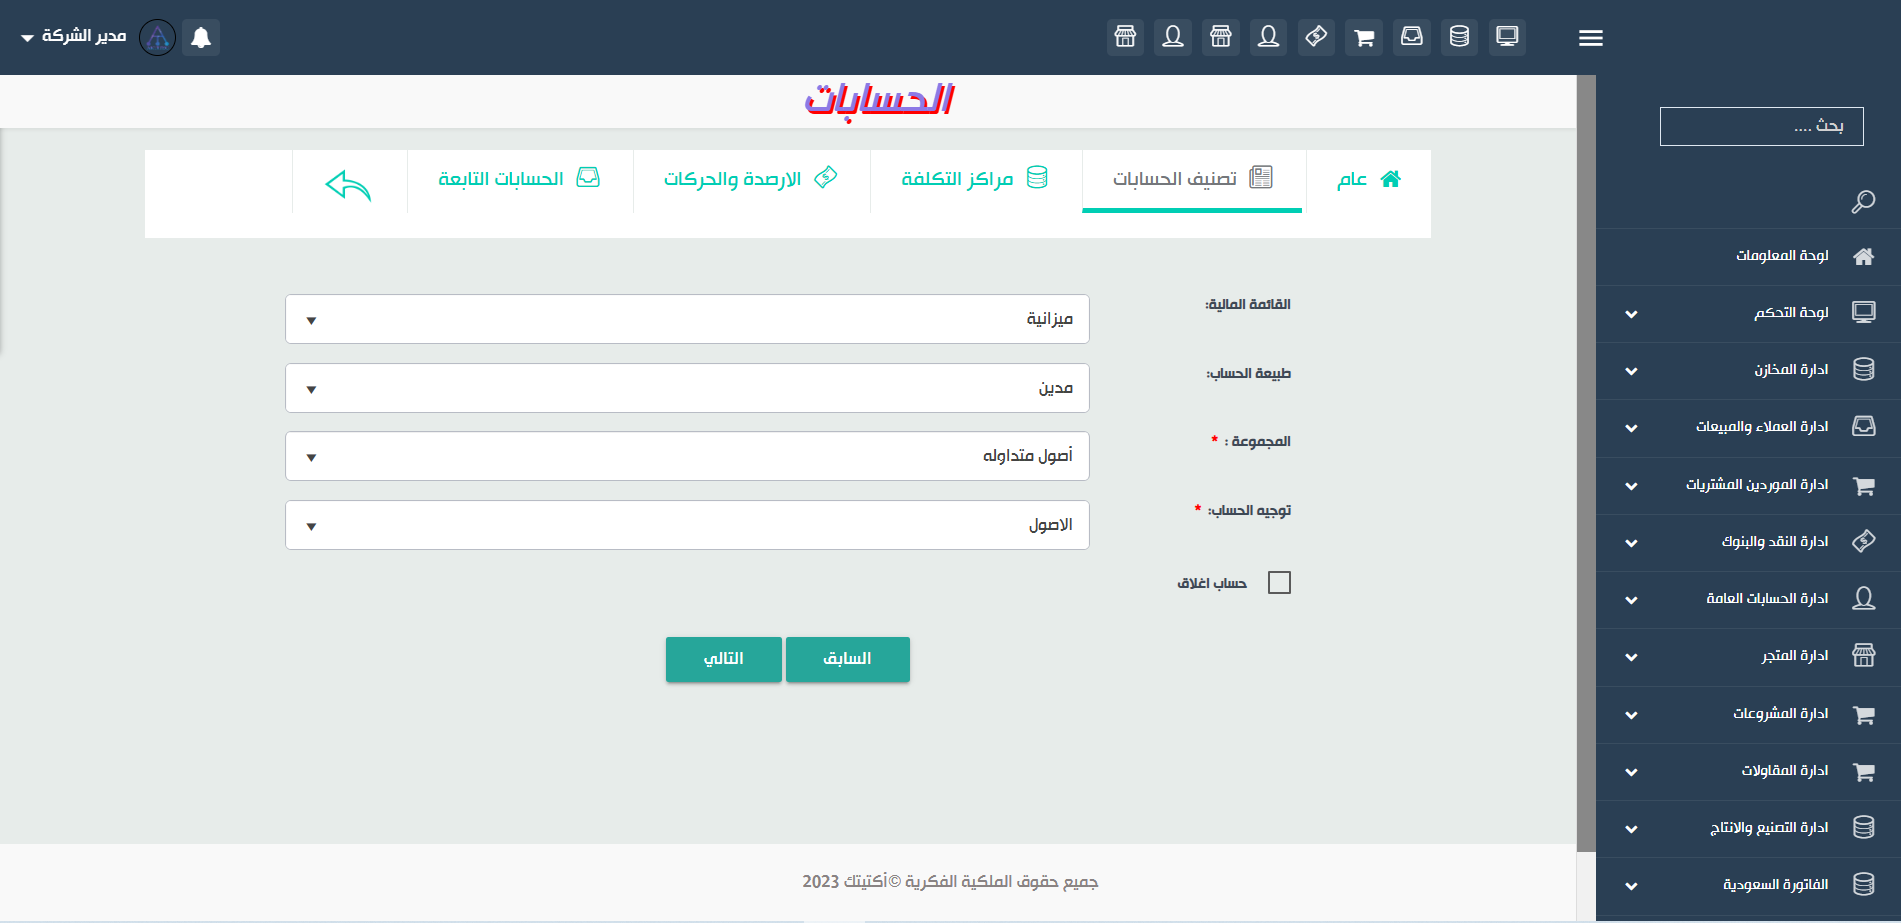Expand ادارة الحسابات العامة sidebar menu

pos(1748,600)
